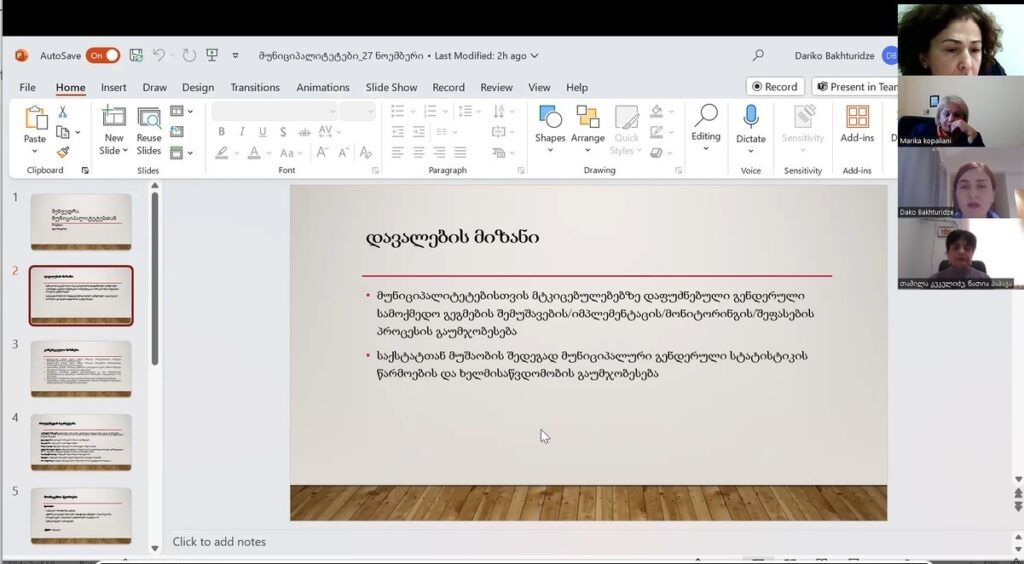The height and width of the screenshot is (564, 1024).
Task: Select the Format Painter brush icon
Action: pos(63,152)
